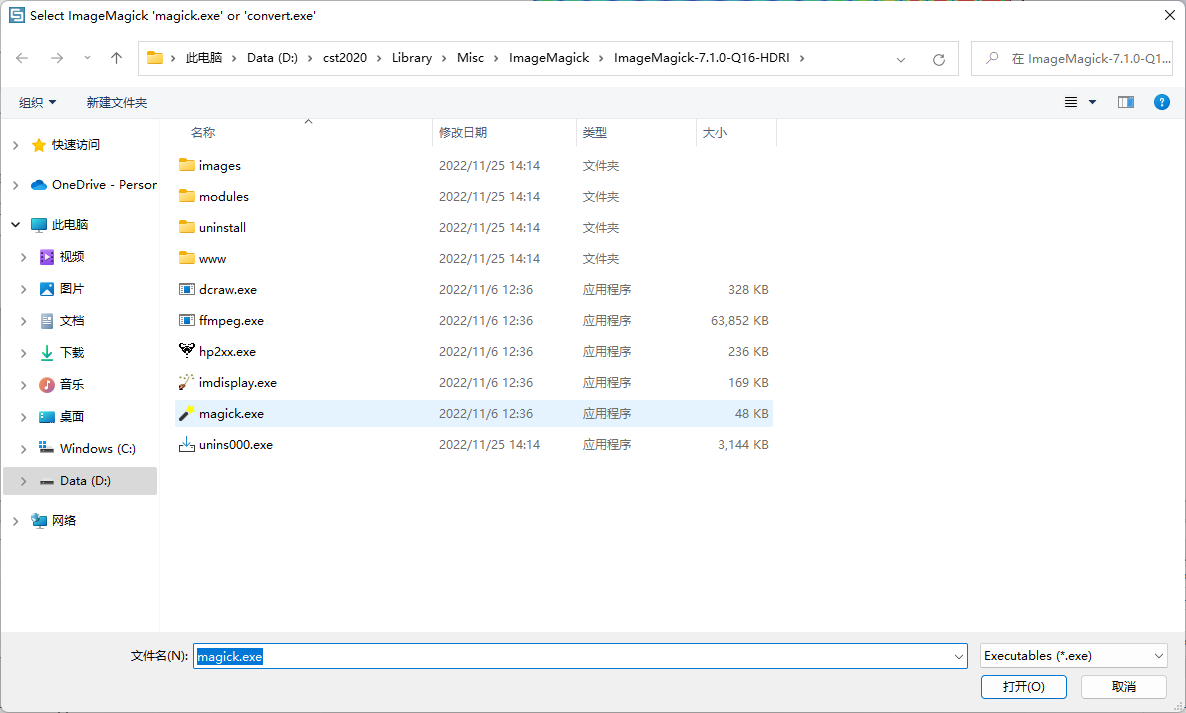Open the Help button in the toolbar
Viewport: 1186px width, 713px height.
[1161, 101]
